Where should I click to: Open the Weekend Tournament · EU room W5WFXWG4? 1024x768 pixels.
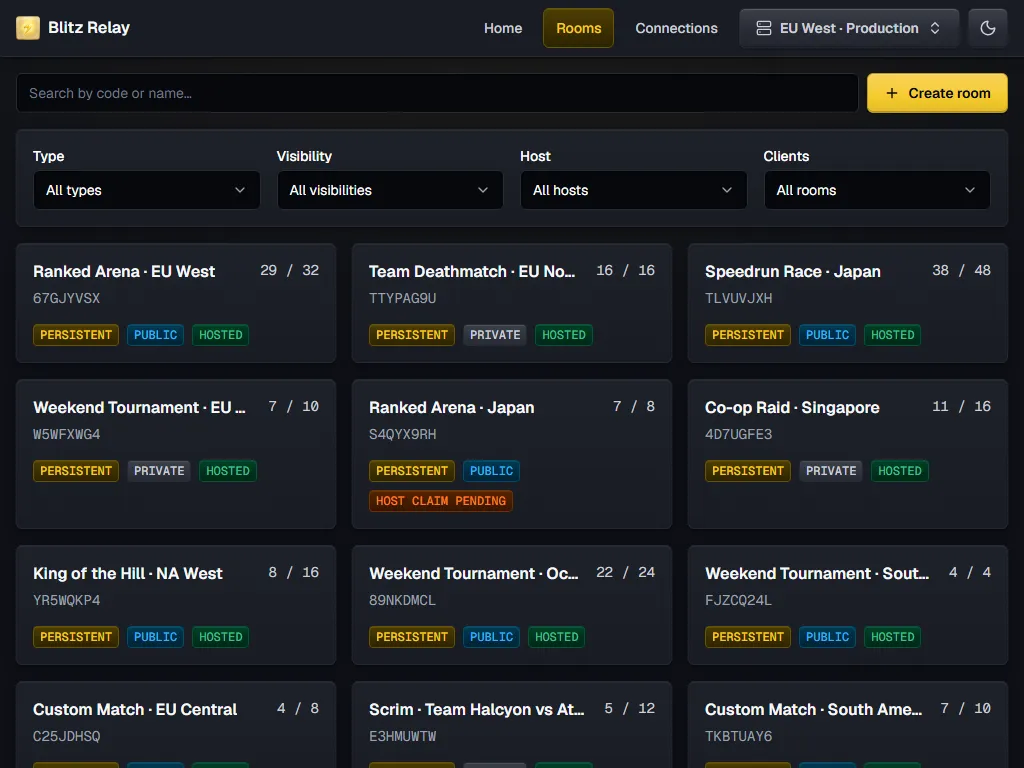pos(176,454)
